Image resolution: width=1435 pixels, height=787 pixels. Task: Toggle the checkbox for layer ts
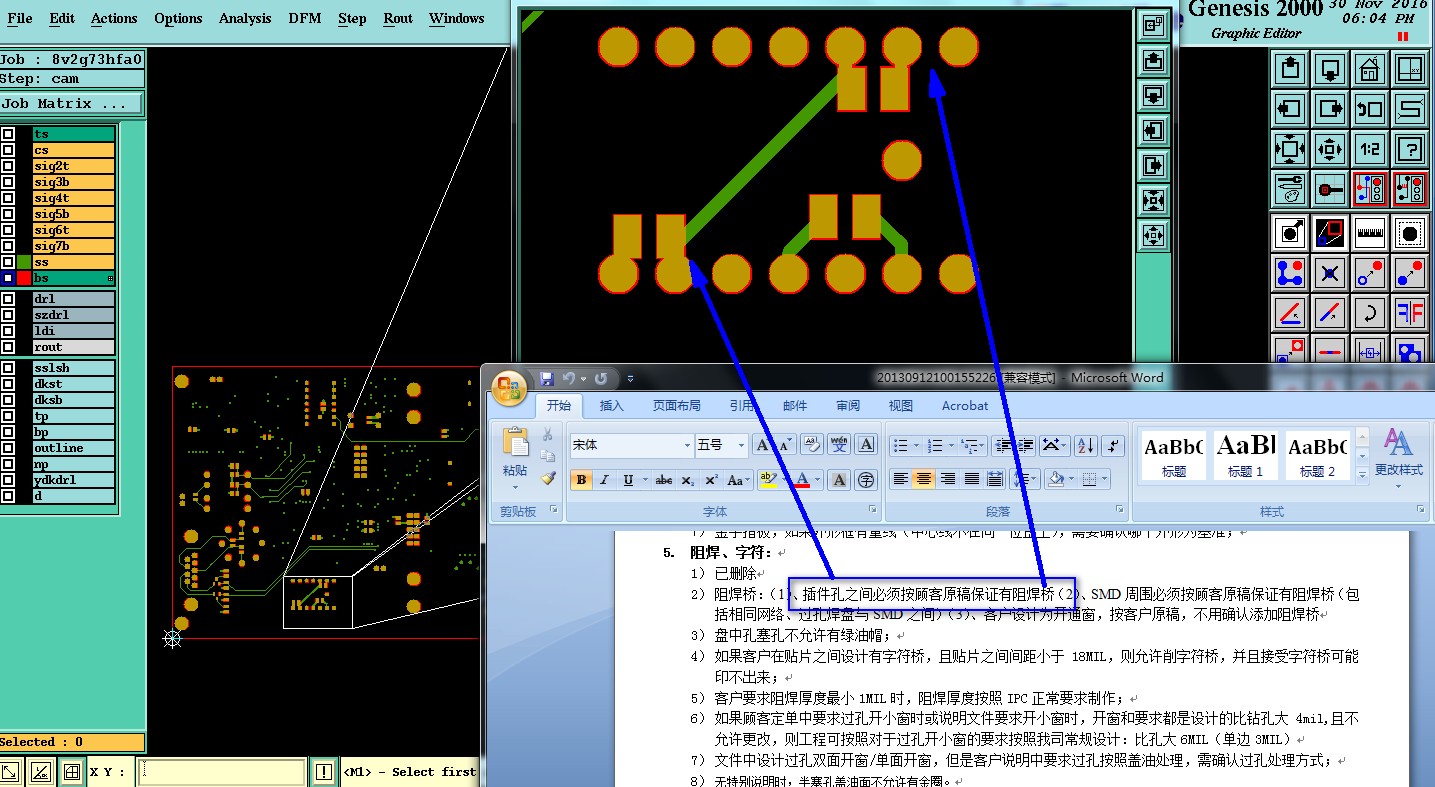[8, 134]
